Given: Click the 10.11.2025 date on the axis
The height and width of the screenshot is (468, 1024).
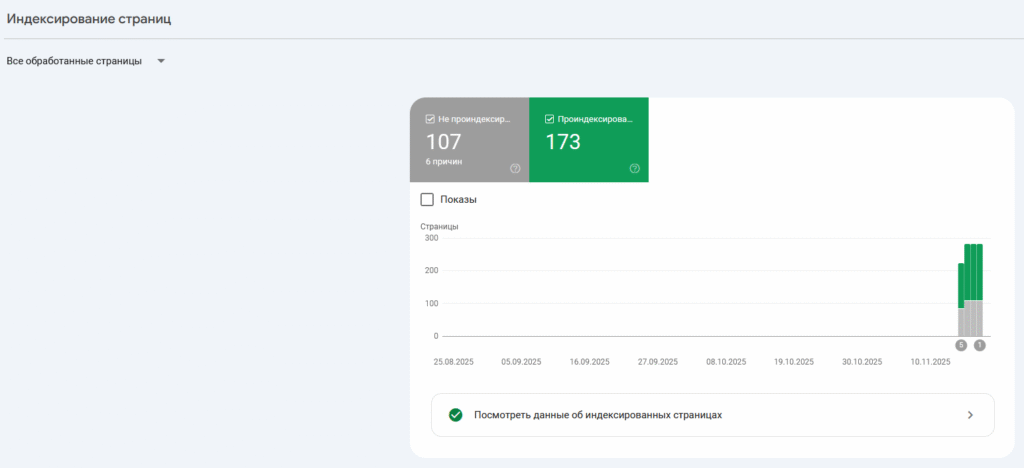Looking at the screenshot, I should (930, 362).
